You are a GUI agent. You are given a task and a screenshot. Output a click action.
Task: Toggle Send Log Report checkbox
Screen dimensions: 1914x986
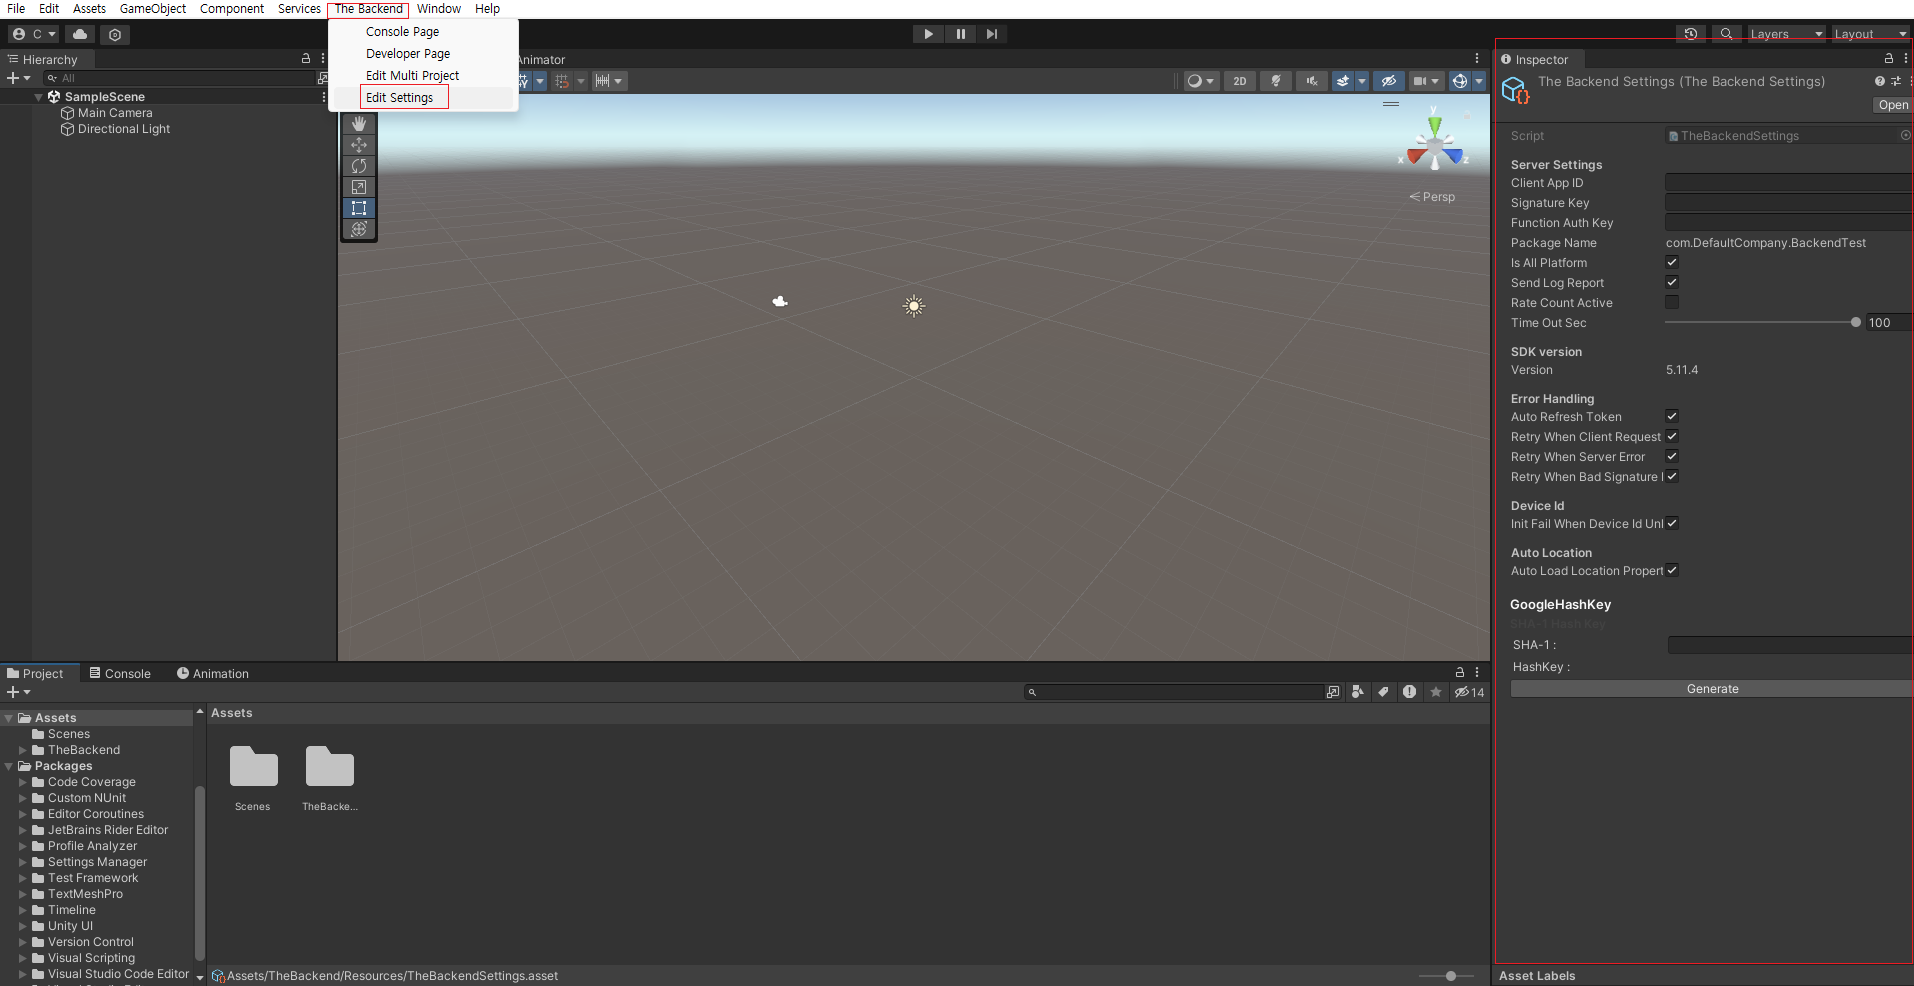click(1672, 282)
